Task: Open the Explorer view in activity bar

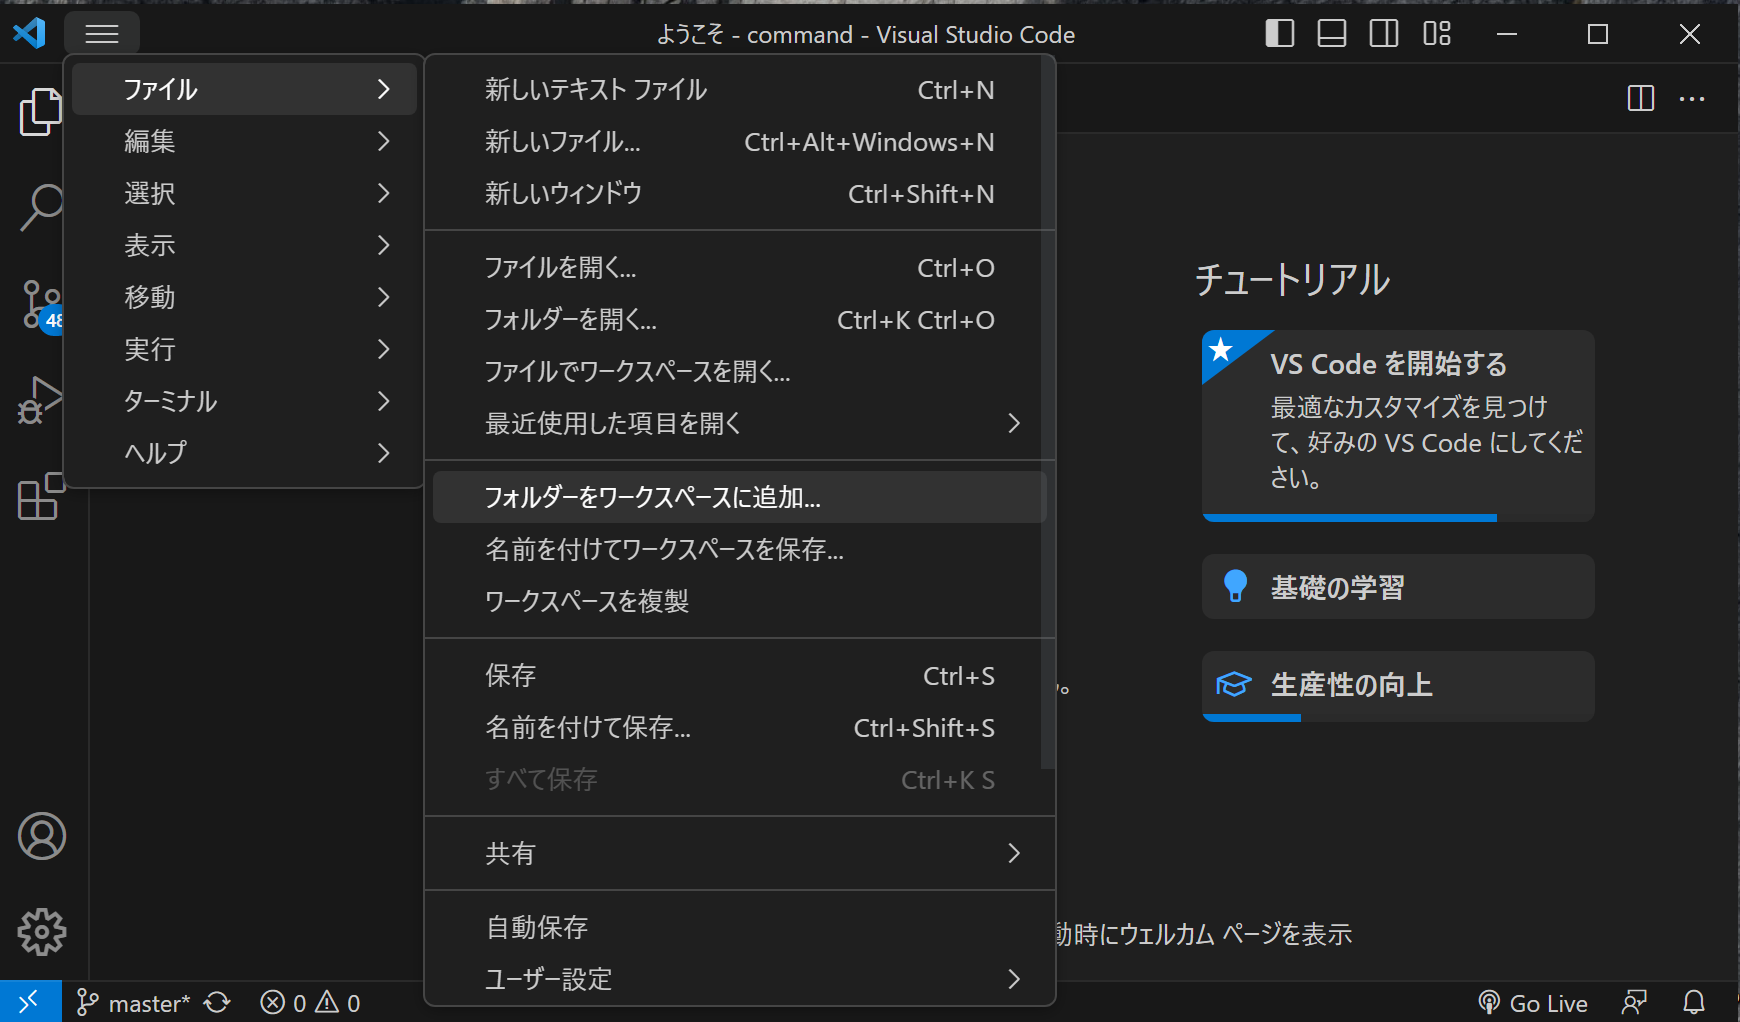Action: [x=40, y=111]
